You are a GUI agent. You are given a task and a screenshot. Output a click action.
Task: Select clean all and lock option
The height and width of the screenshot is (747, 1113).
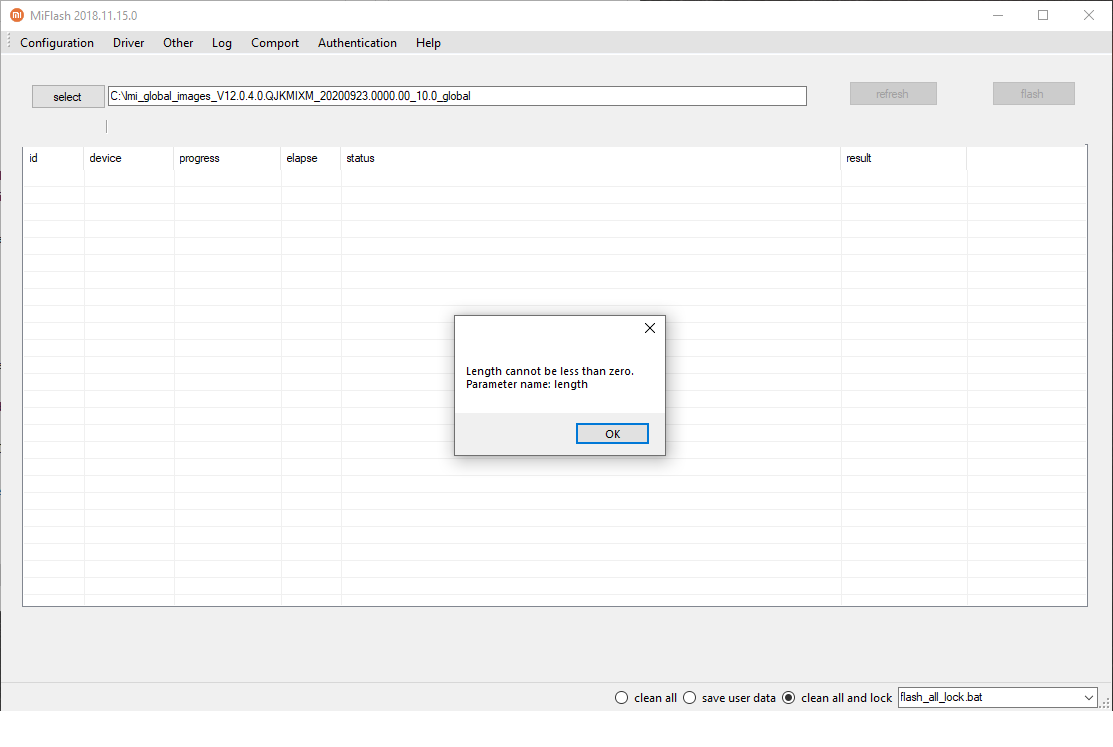tap(789, 698)
